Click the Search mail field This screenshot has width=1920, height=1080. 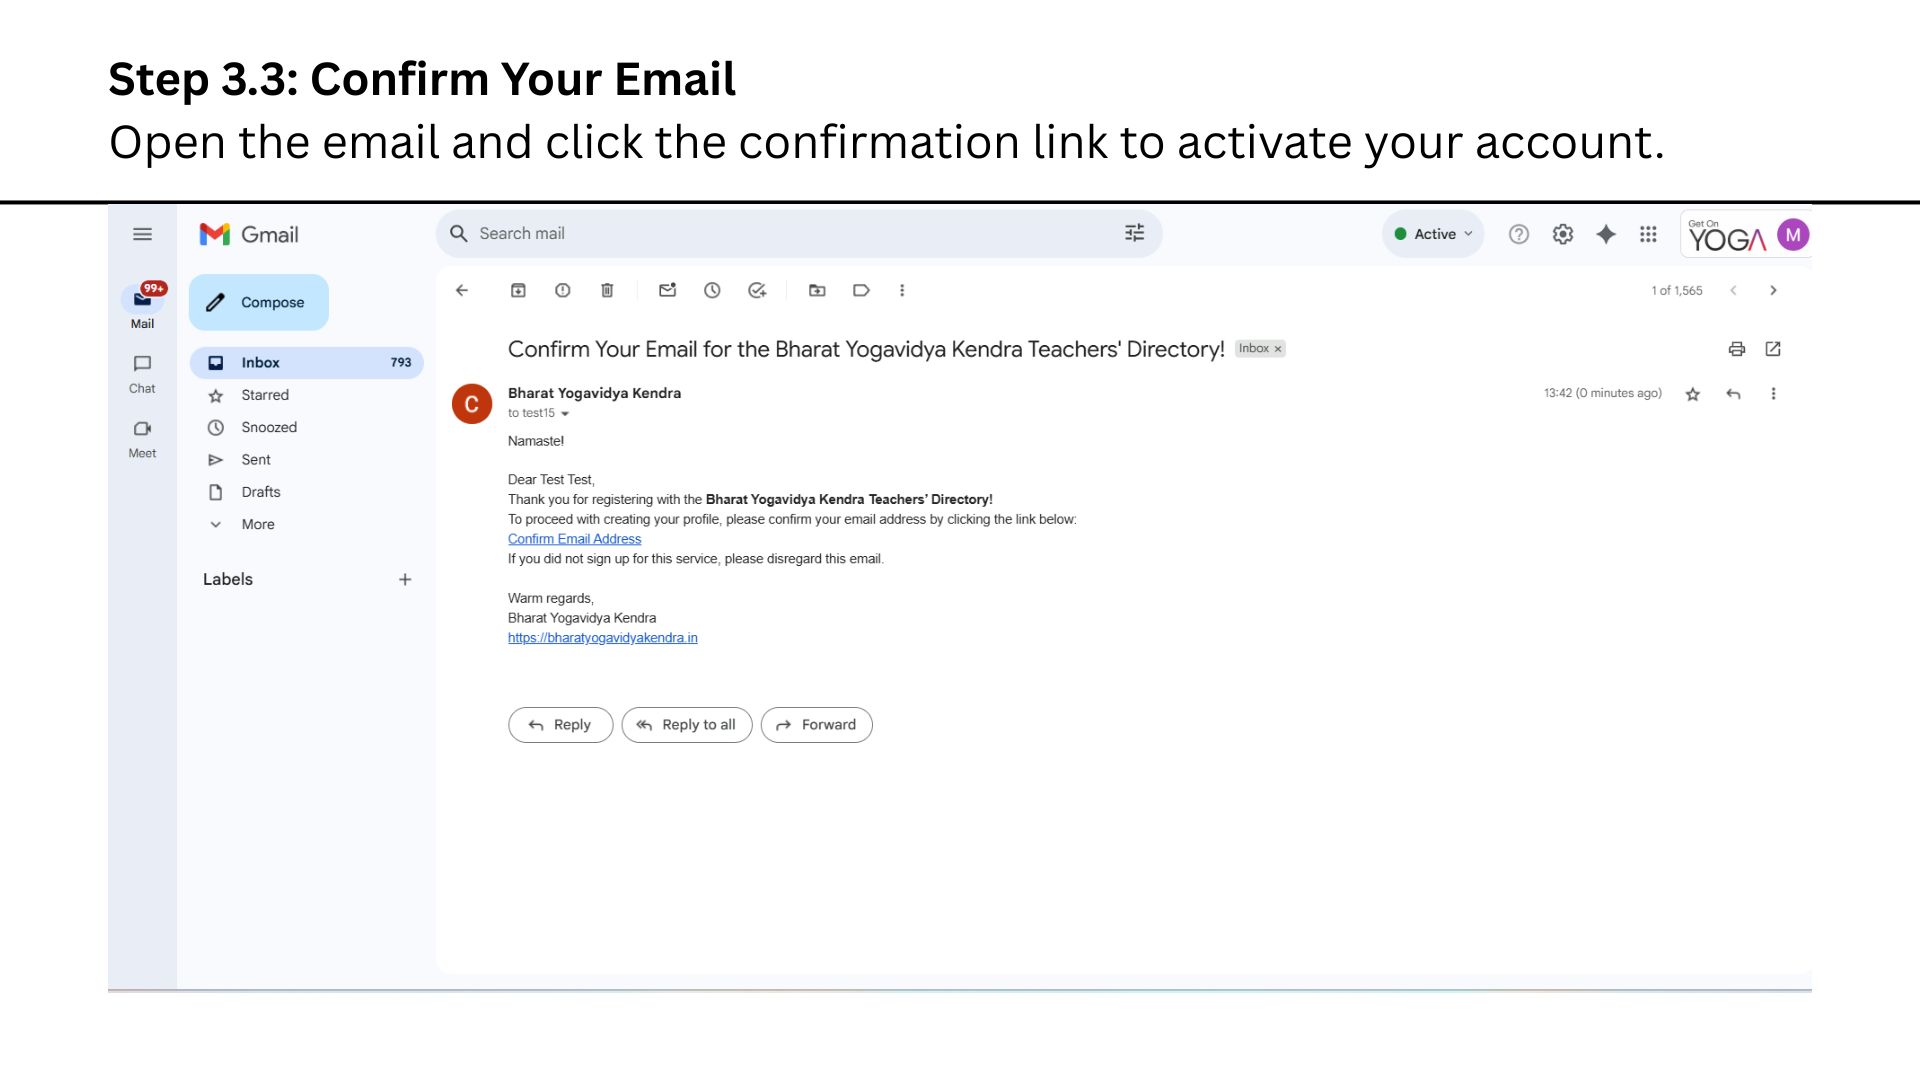pos(780,233)
